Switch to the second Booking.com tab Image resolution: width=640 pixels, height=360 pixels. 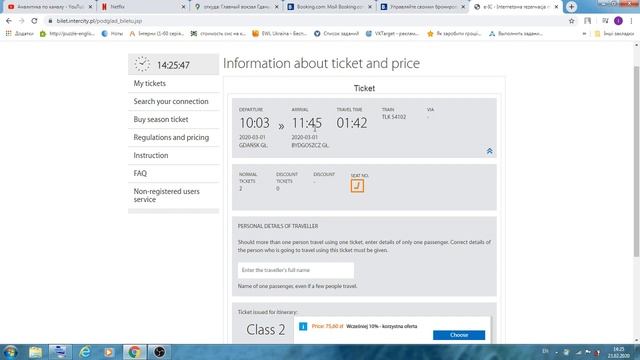pyautogui.click(x=422, y=7)
